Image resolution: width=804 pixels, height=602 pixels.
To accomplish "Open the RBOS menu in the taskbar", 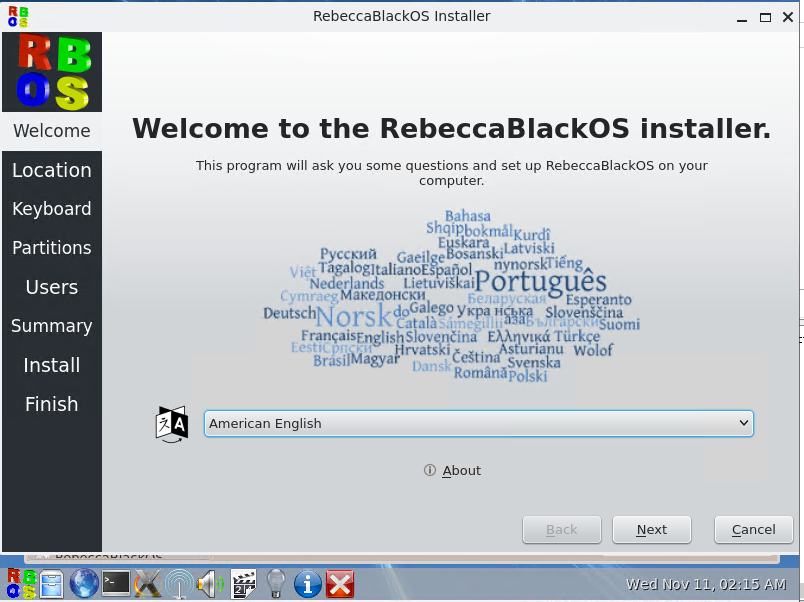I will (x=20, y=582).
